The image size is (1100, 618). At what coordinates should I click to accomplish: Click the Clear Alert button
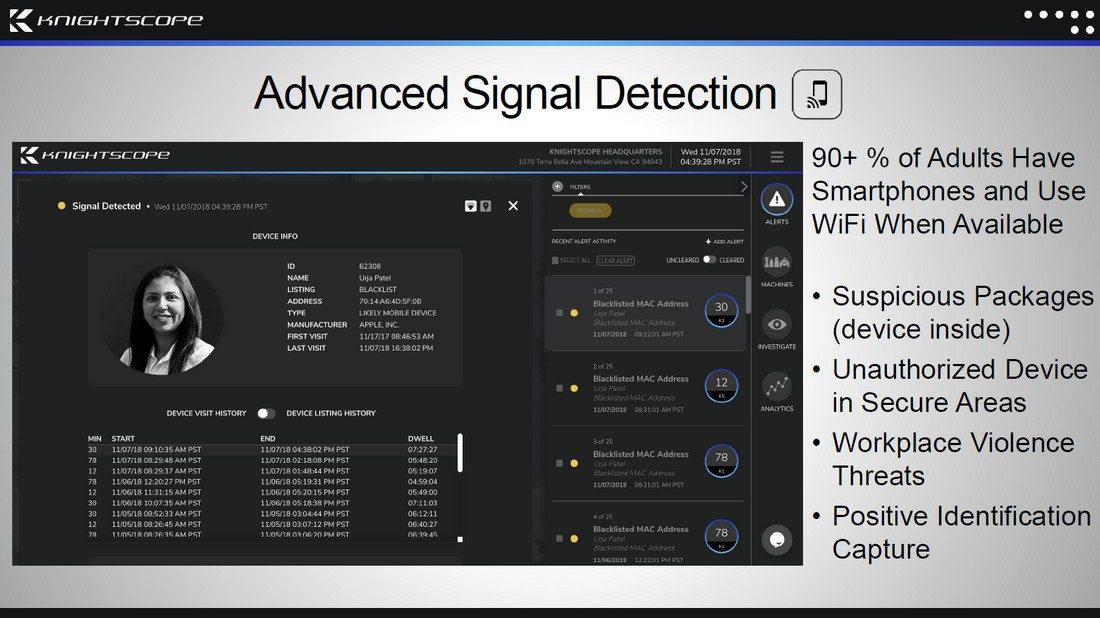coord(615,260)
